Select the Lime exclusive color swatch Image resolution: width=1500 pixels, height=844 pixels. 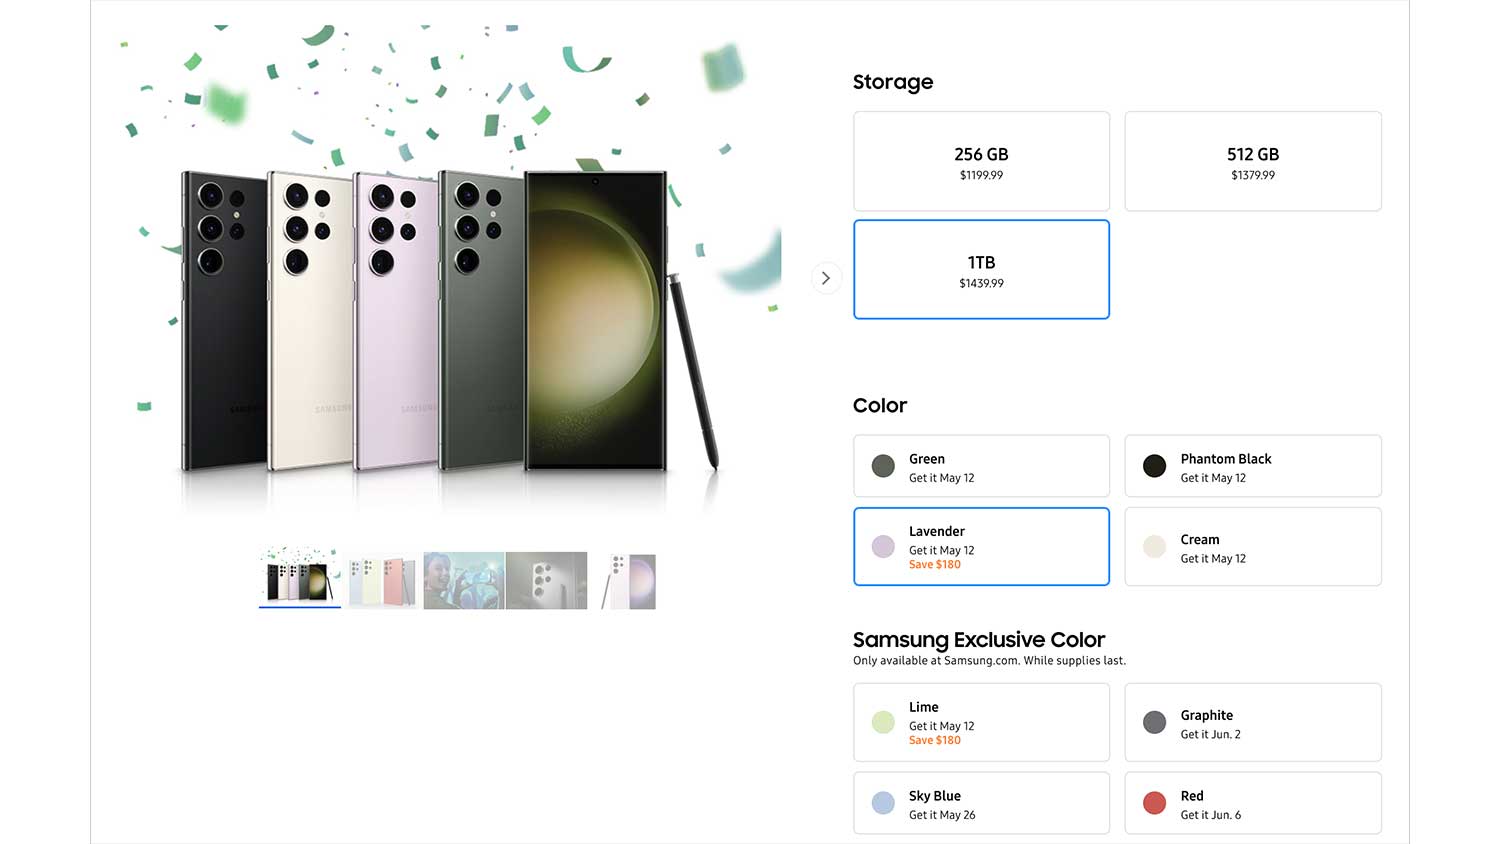click(883, 722)
